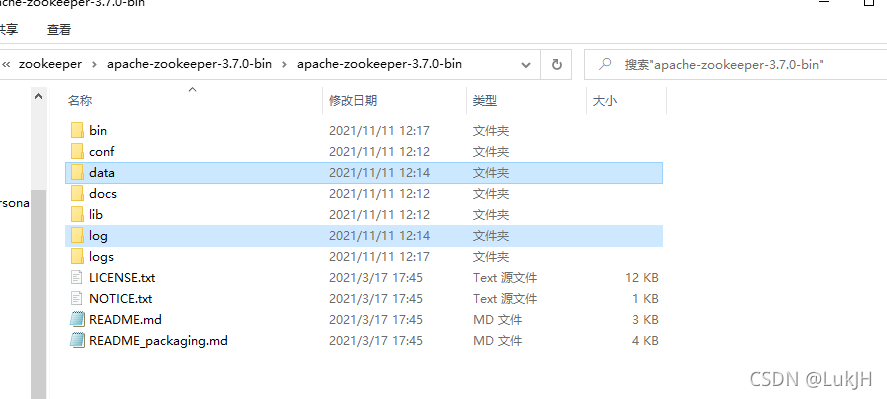Select the lib folder name
887x399 pixels.
(96, 214)
